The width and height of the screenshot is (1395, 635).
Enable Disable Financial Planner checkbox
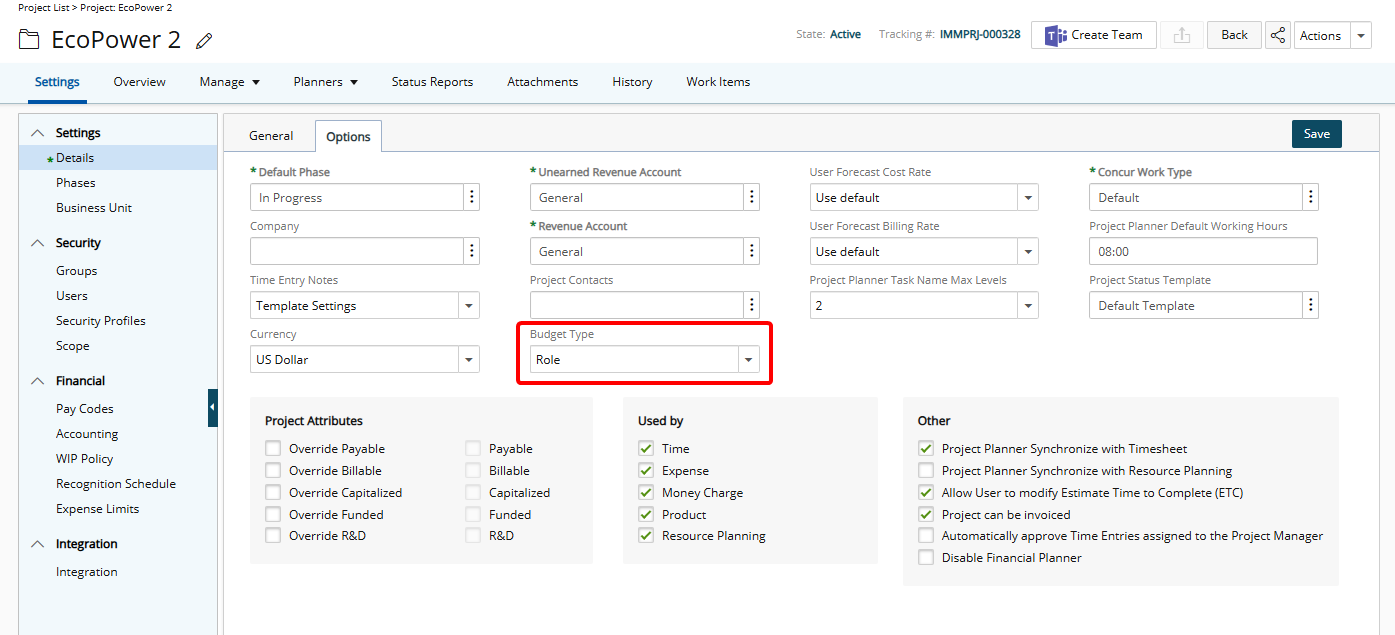coord(926,558)
